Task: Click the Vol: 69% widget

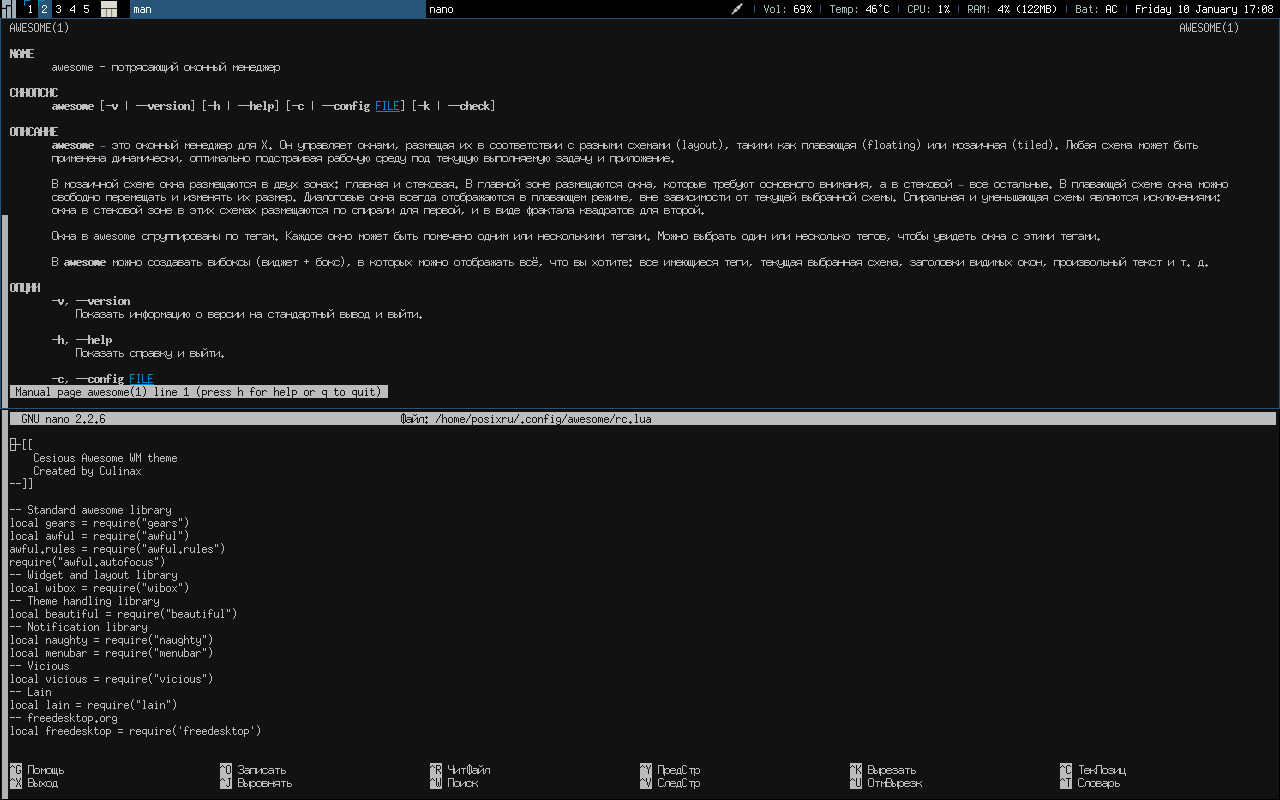Action: [x=787, y=9]
